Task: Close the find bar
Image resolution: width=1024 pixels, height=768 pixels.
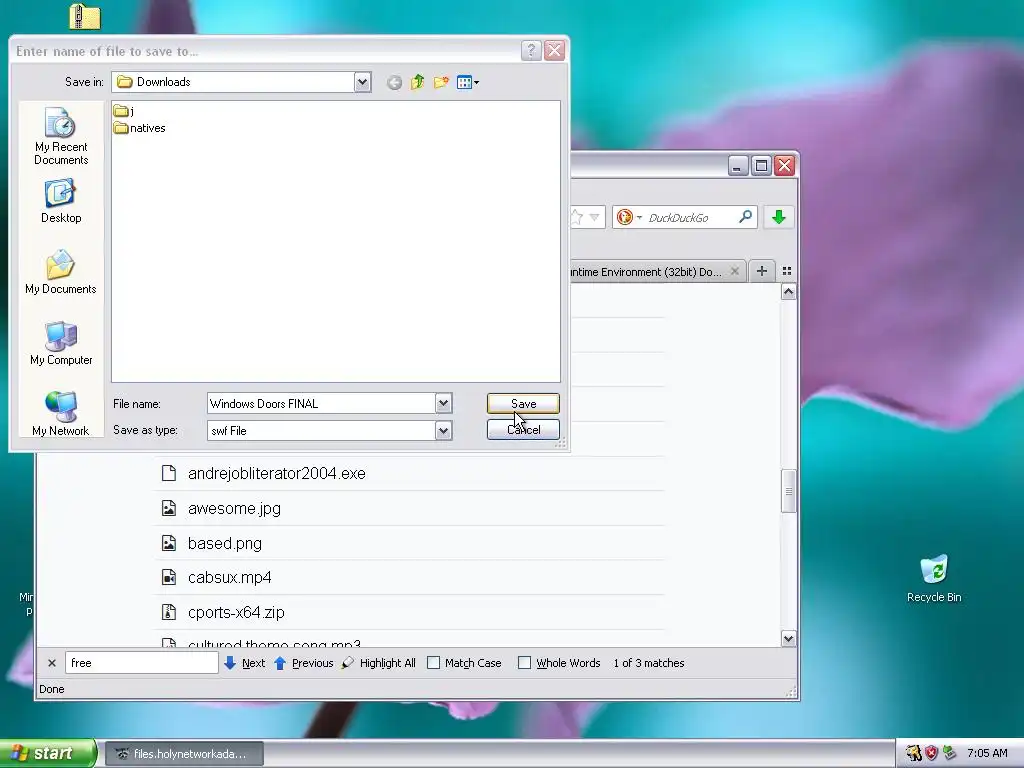Action: coord(52,663)
